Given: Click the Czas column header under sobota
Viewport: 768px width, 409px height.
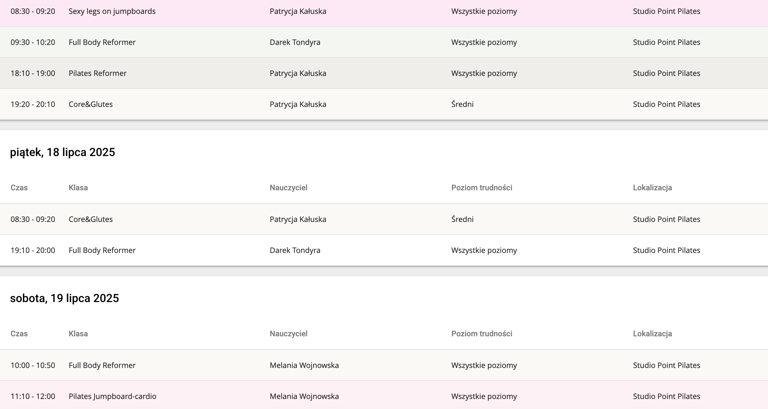Looking at the screenshot, I should pos(19,334).
